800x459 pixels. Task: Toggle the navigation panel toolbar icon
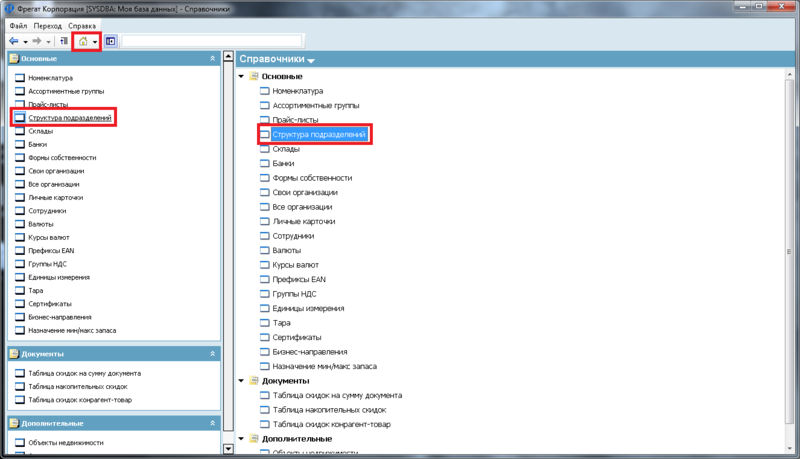pos(111,41)
